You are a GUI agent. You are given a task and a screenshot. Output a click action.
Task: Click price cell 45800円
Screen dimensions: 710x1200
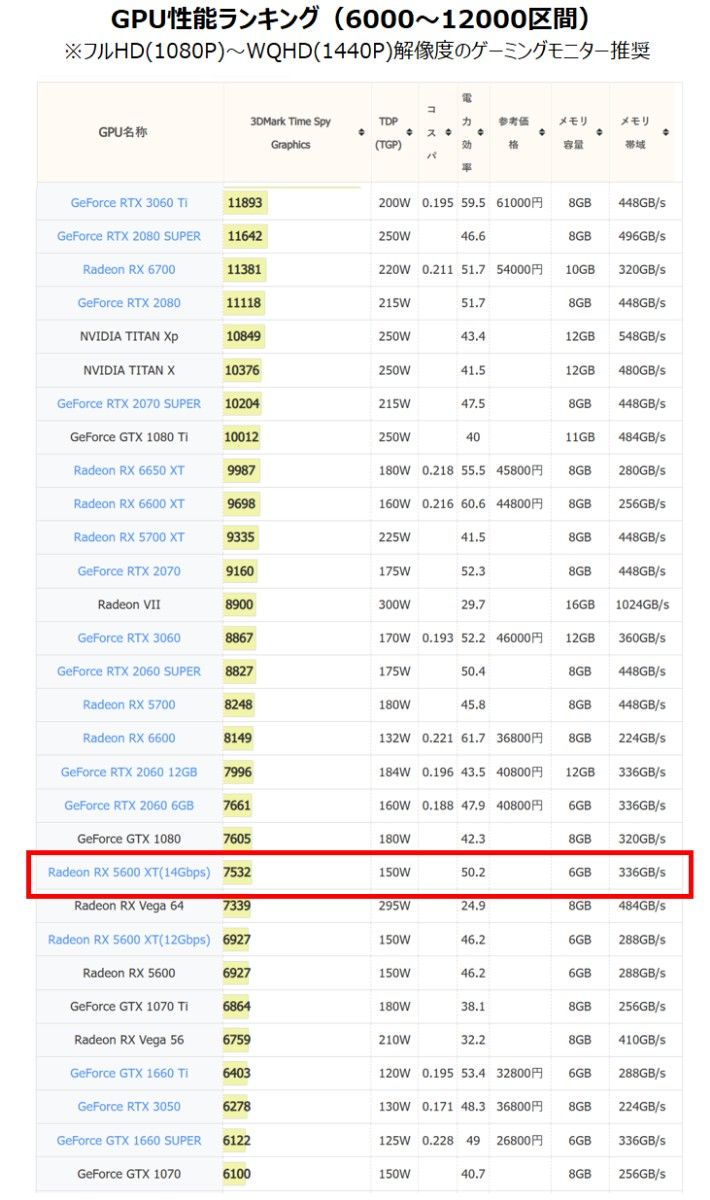pos(519,471)
